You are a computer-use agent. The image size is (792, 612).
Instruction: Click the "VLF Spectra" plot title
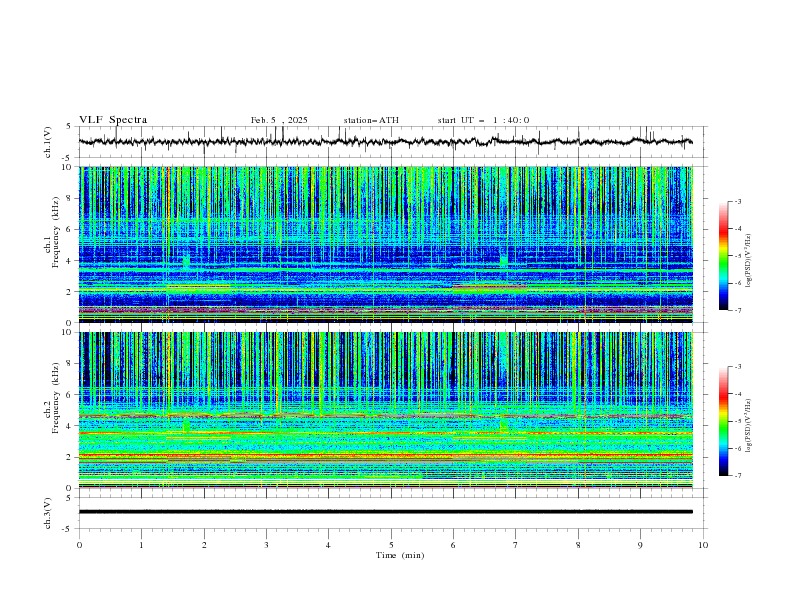(113, 120)
